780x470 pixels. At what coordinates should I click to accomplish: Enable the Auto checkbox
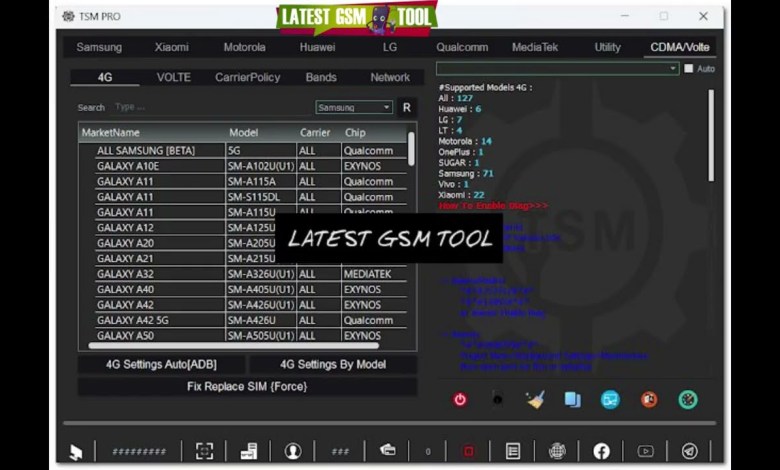point(689,69)
